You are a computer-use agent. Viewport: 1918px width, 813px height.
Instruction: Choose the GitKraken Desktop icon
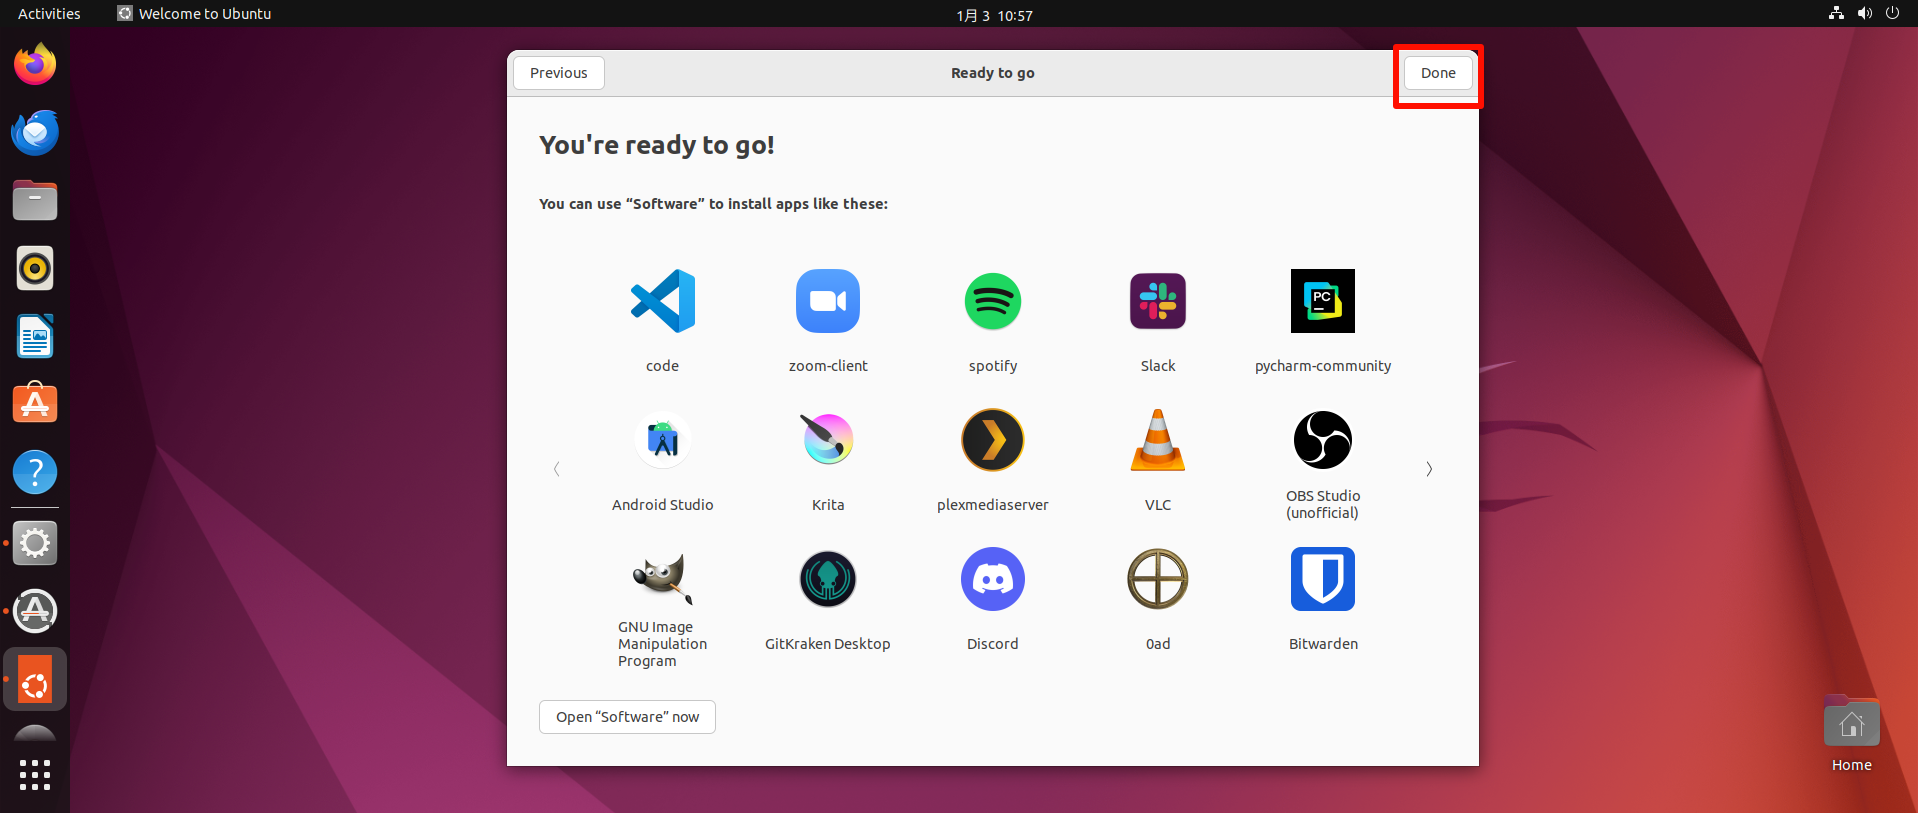[828, 579]
